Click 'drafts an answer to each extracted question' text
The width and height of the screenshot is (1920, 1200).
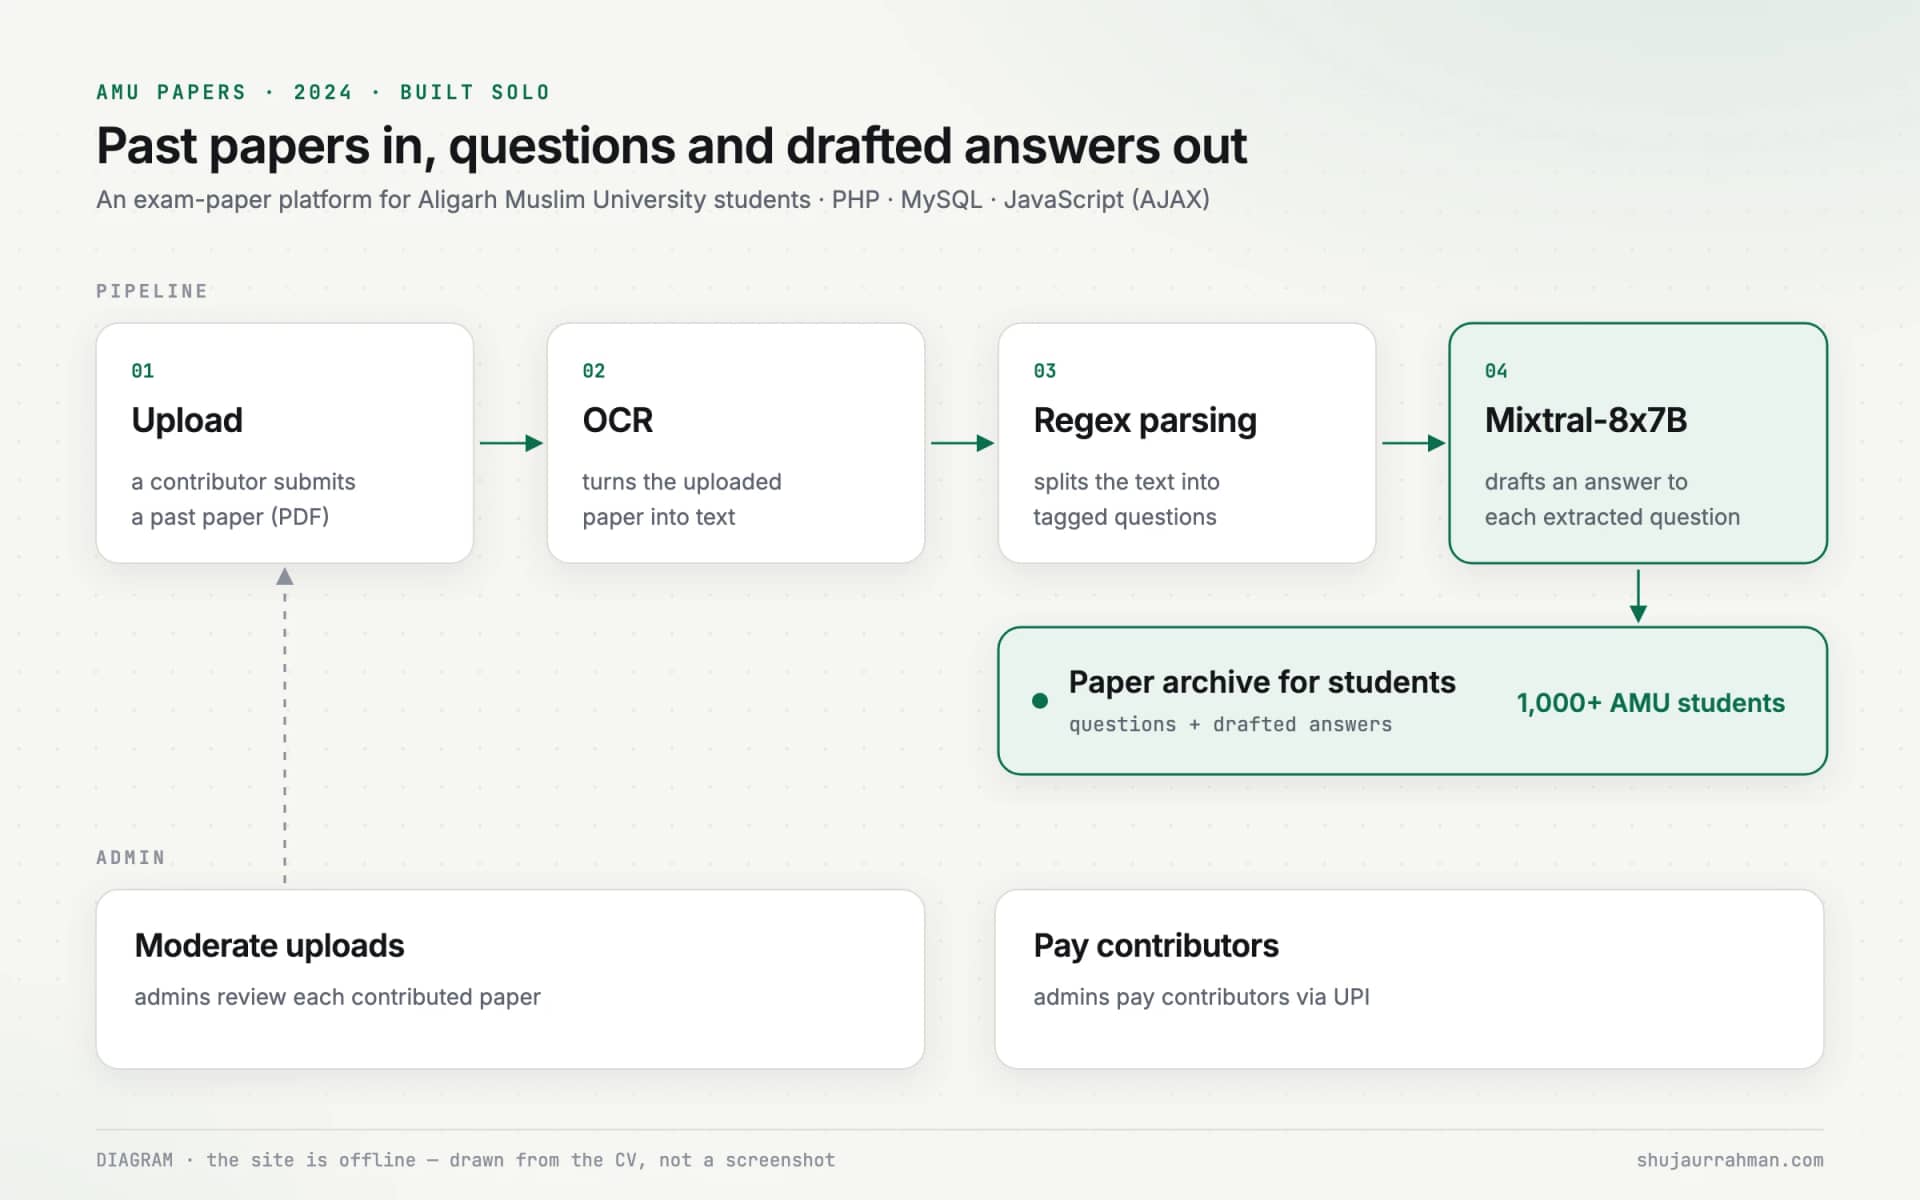(1612, 499)
